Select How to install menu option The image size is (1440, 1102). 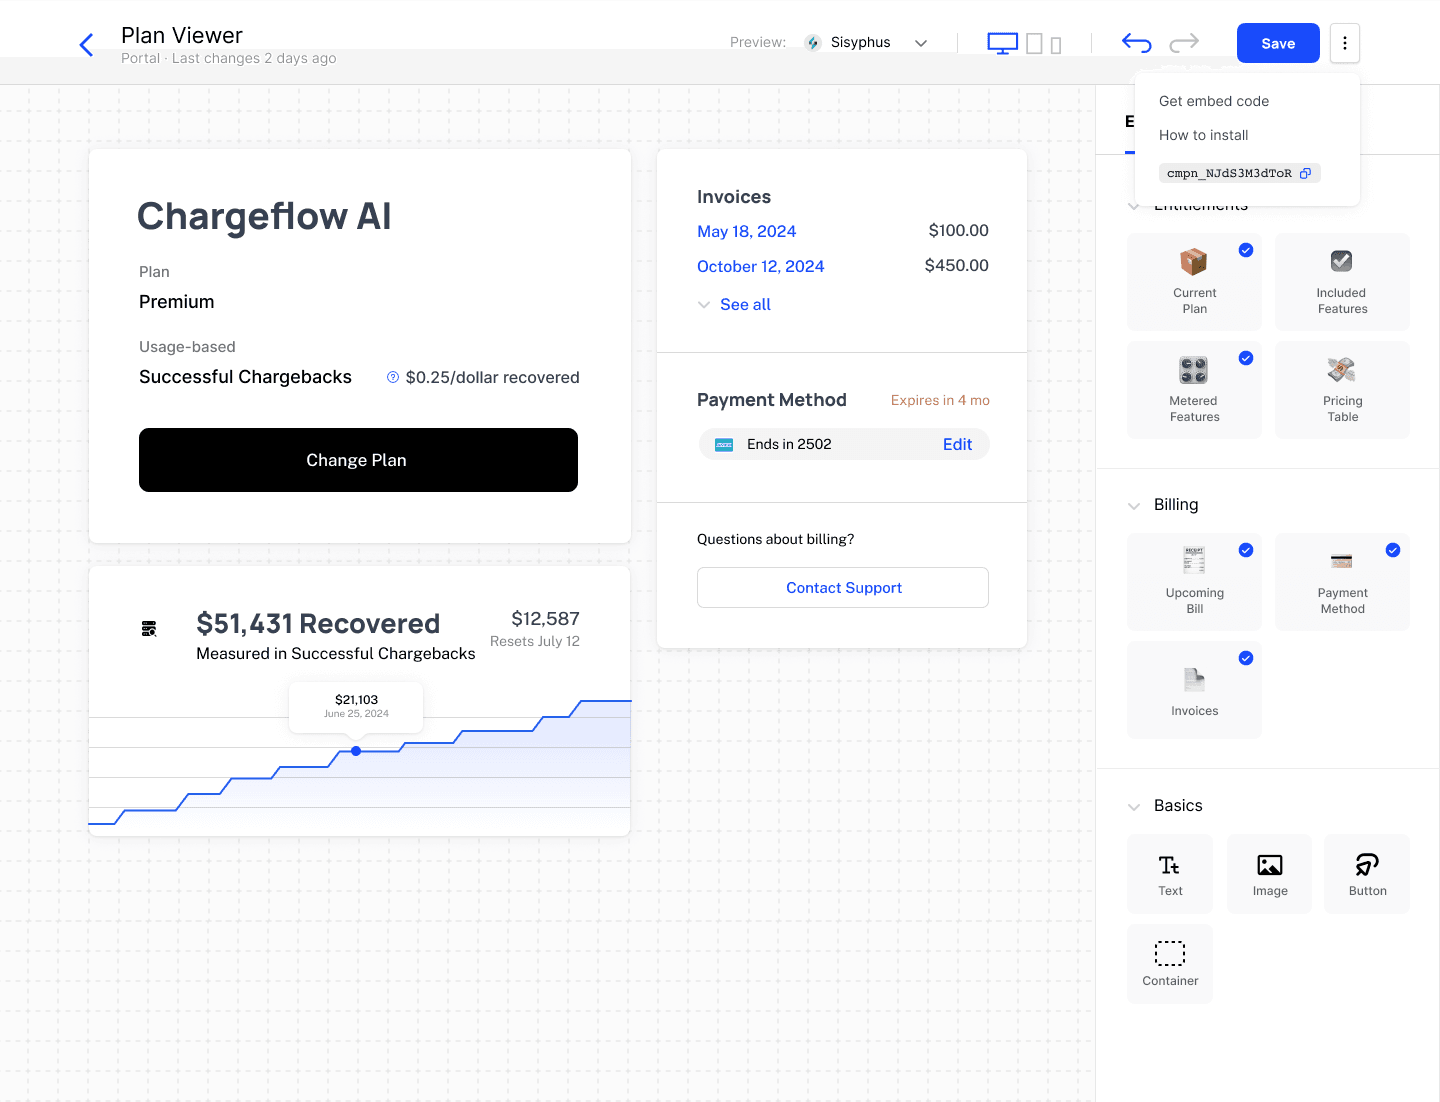click(1203, 135)
